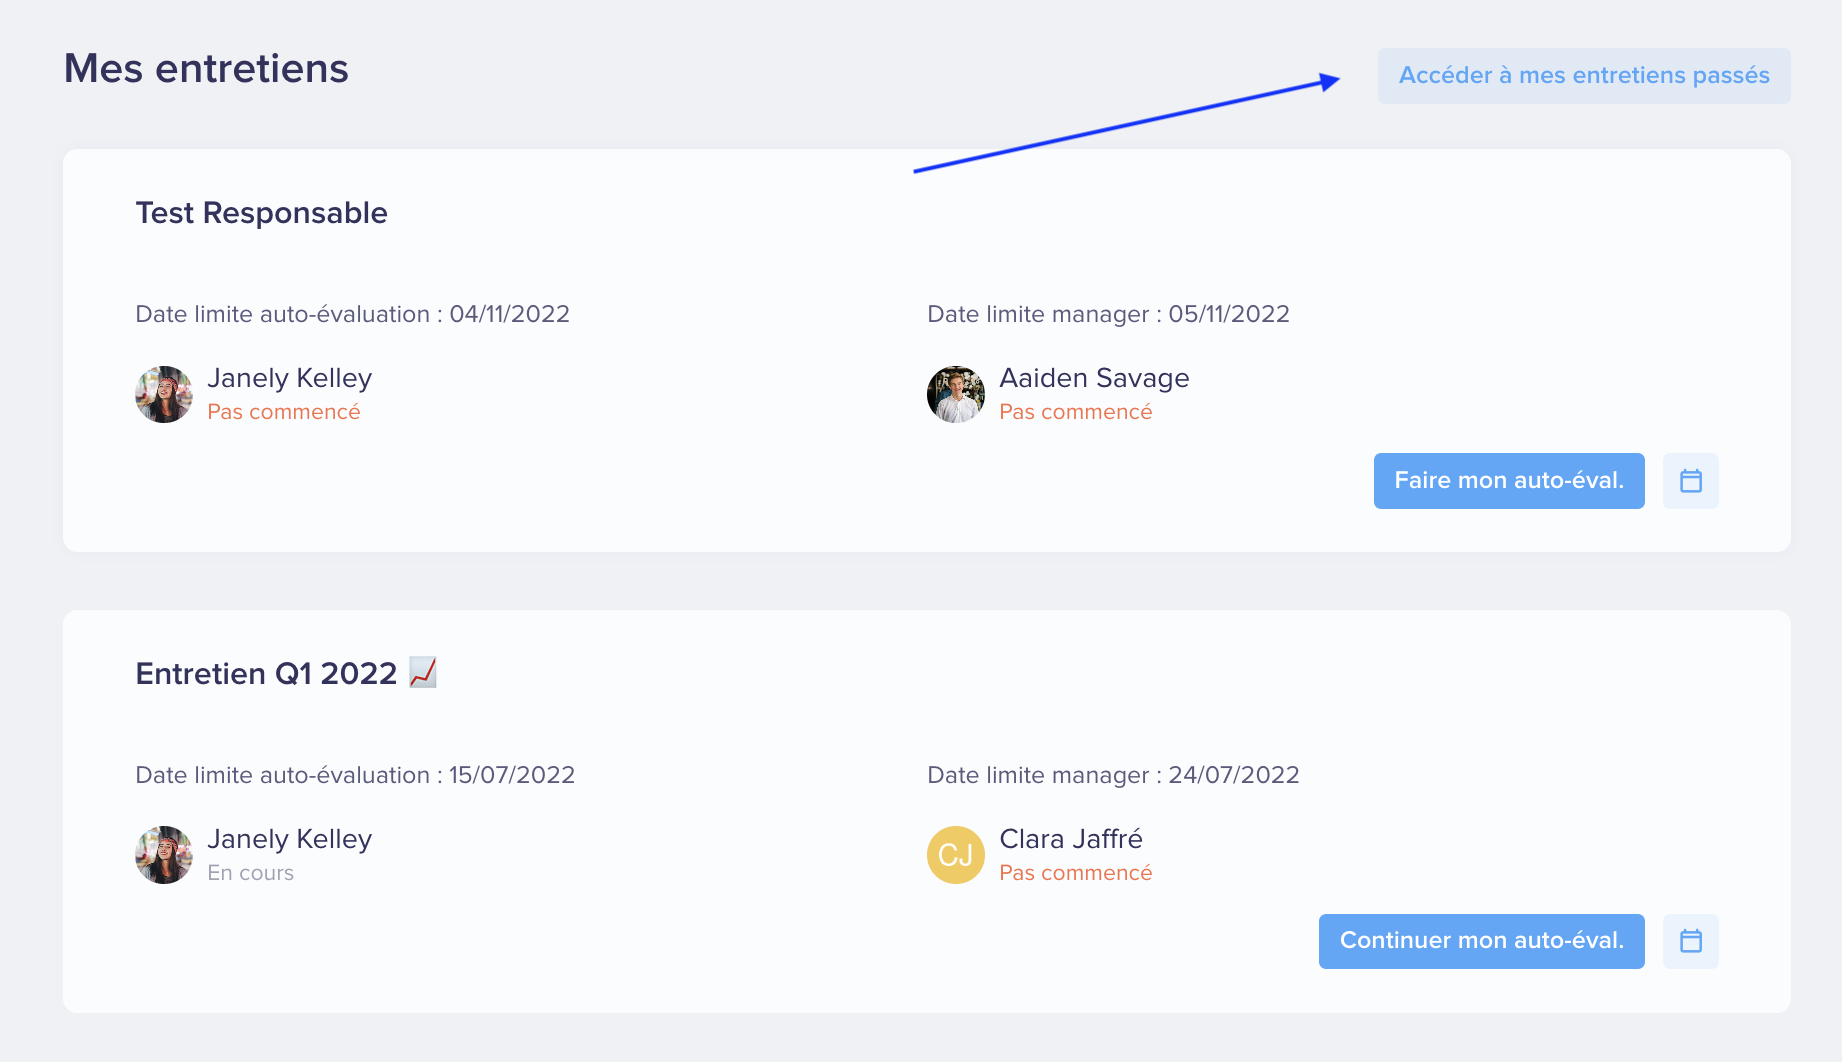This screenshot has width=1842, height=1062.
Task: Click Aaiden Savage profile photo
Action: (956, 394)
